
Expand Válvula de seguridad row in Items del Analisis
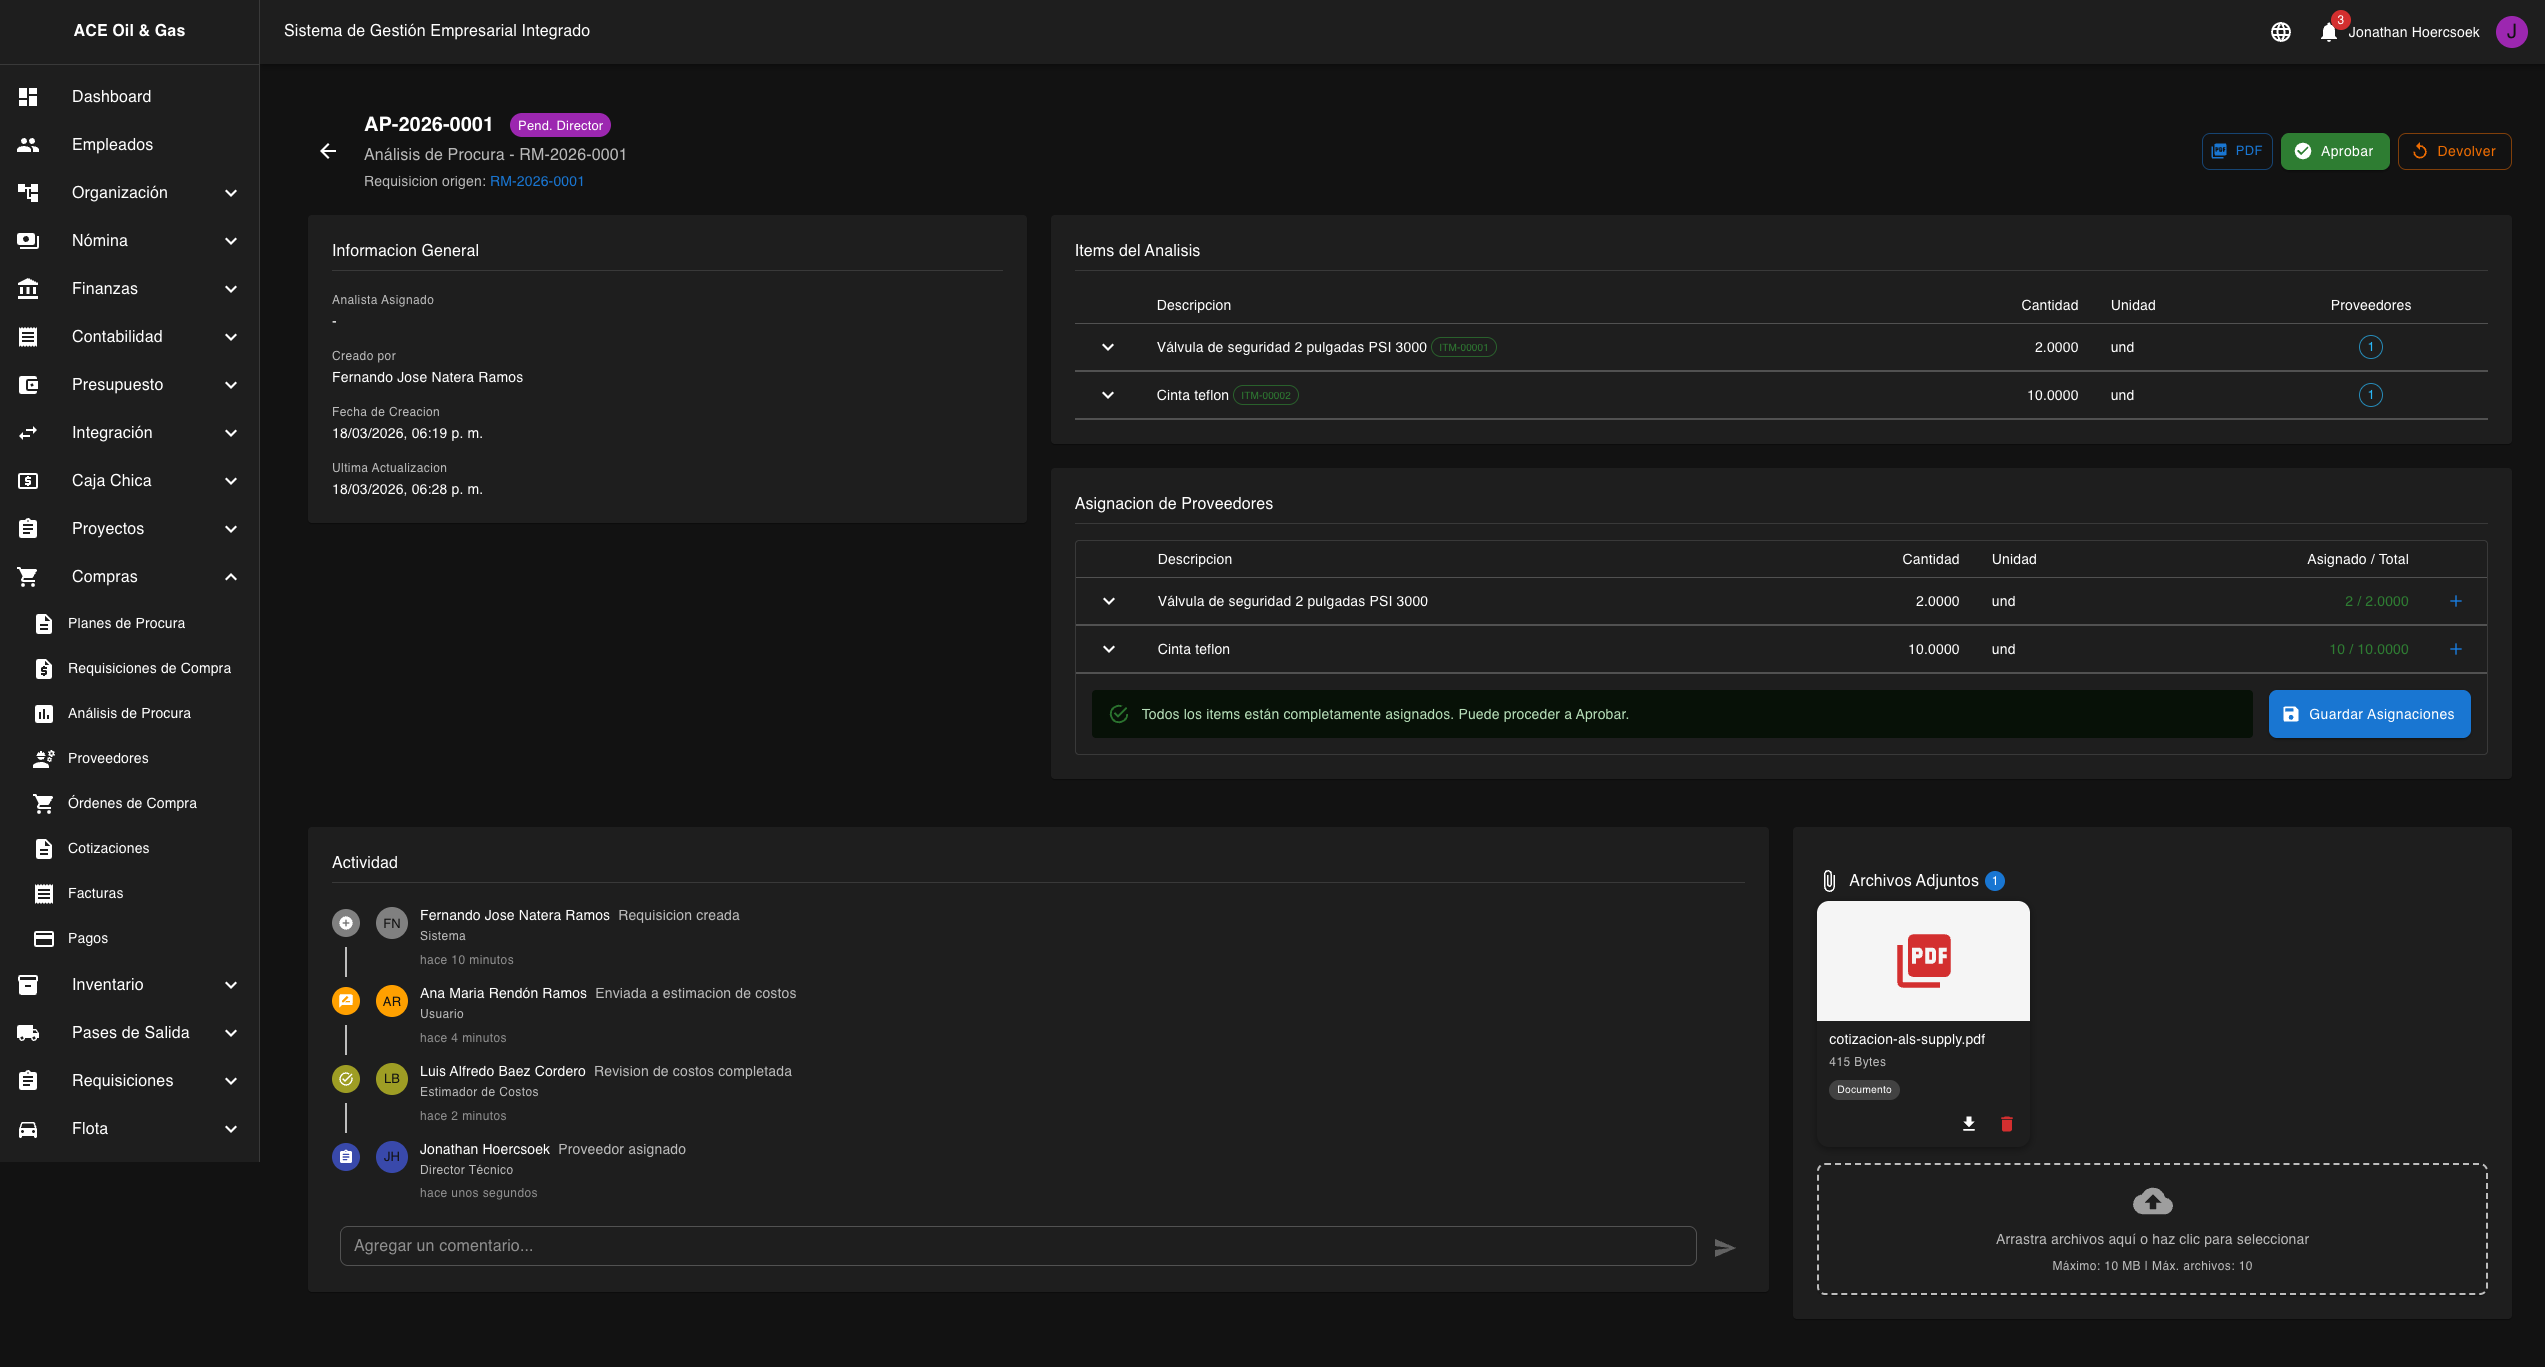pos(1108,347)
